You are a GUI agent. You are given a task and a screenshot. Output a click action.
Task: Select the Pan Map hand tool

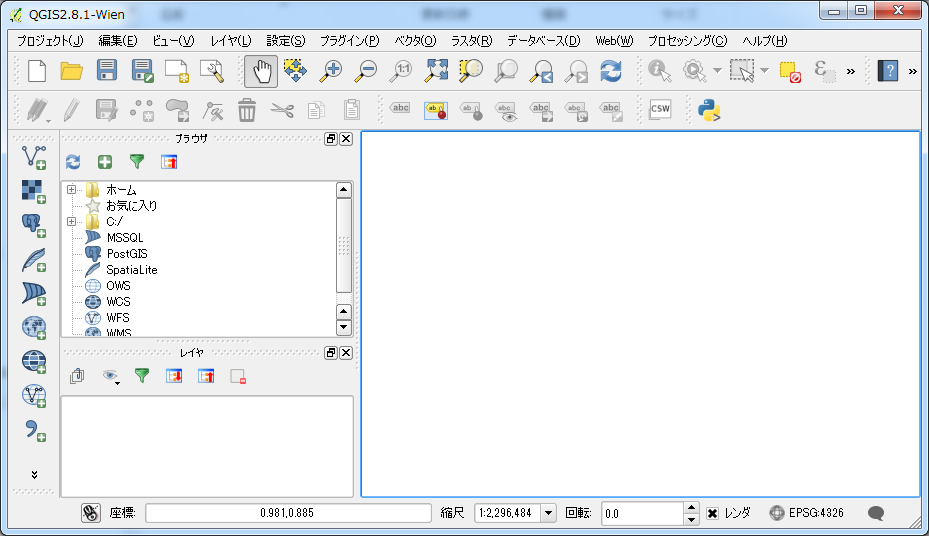[x=261, y=71]
